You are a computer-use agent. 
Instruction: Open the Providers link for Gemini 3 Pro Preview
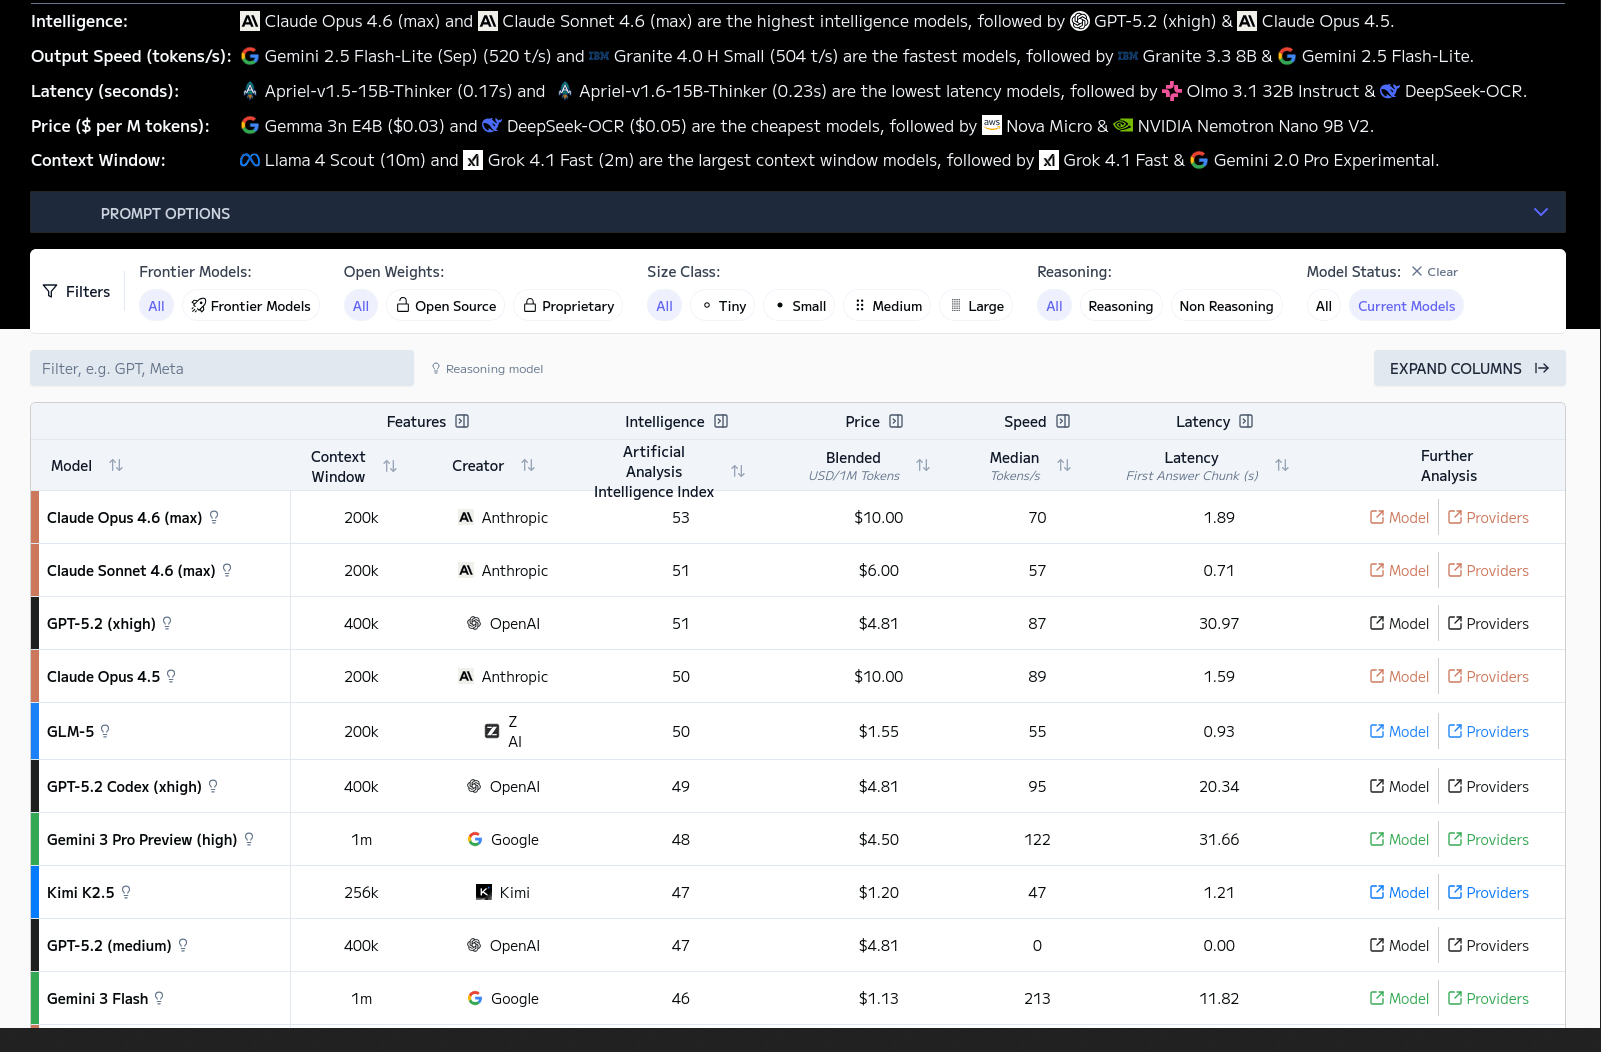click(1488, 839)
